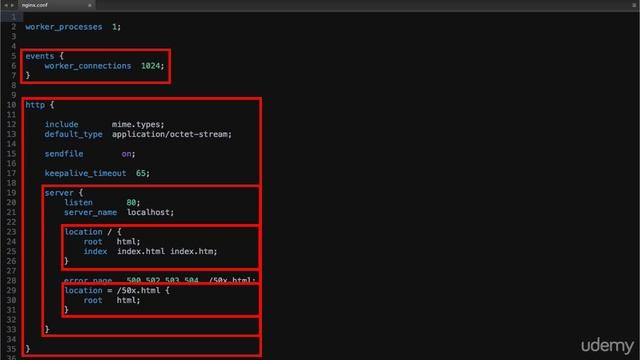Click line number 19 in the gutter
Screen dimensions: 640x360
pyautogui.click(x=11, y=193)
